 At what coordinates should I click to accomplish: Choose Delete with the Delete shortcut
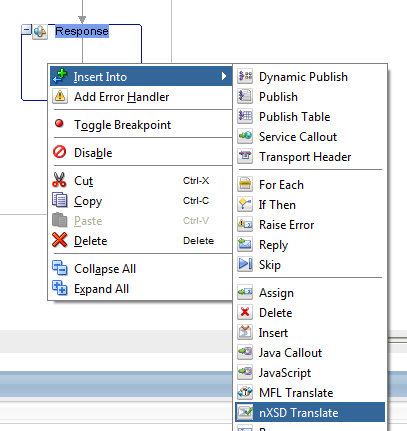pyautogui.click(x=141, y=241)
